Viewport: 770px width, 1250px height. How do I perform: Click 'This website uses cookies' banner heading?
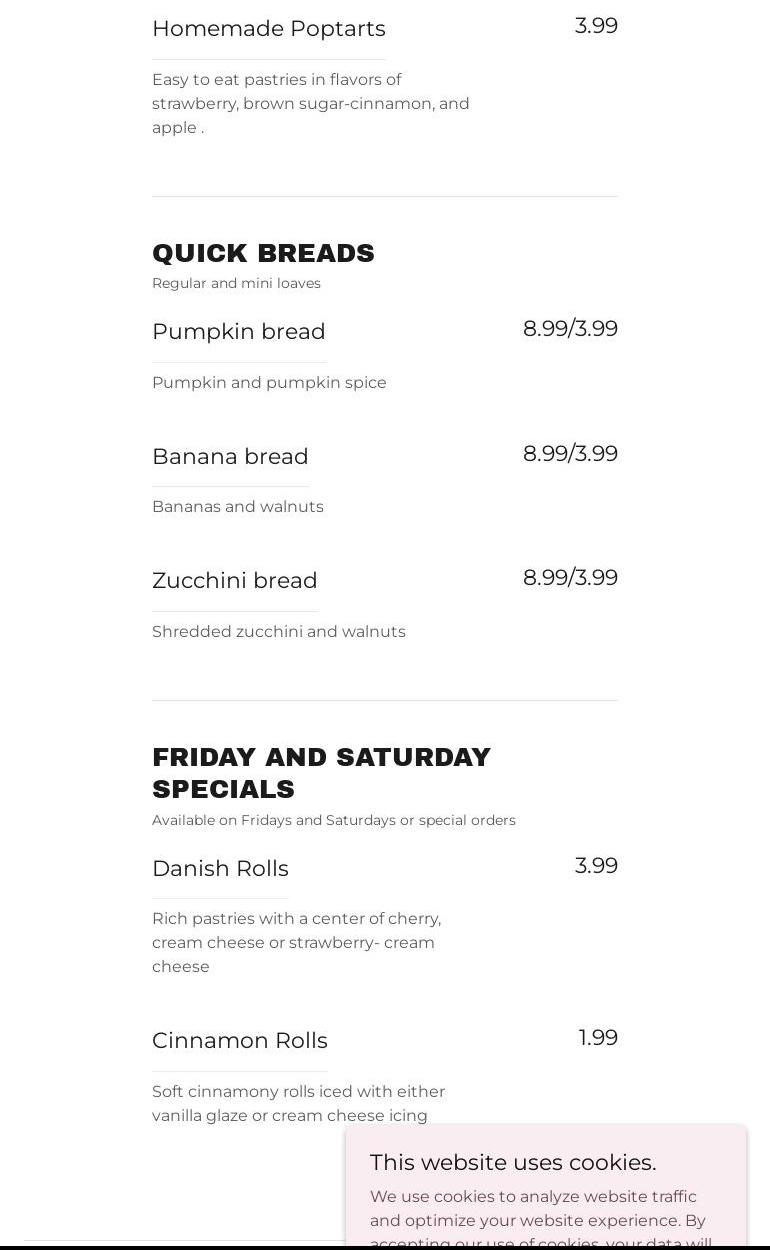click(513, 1162)
